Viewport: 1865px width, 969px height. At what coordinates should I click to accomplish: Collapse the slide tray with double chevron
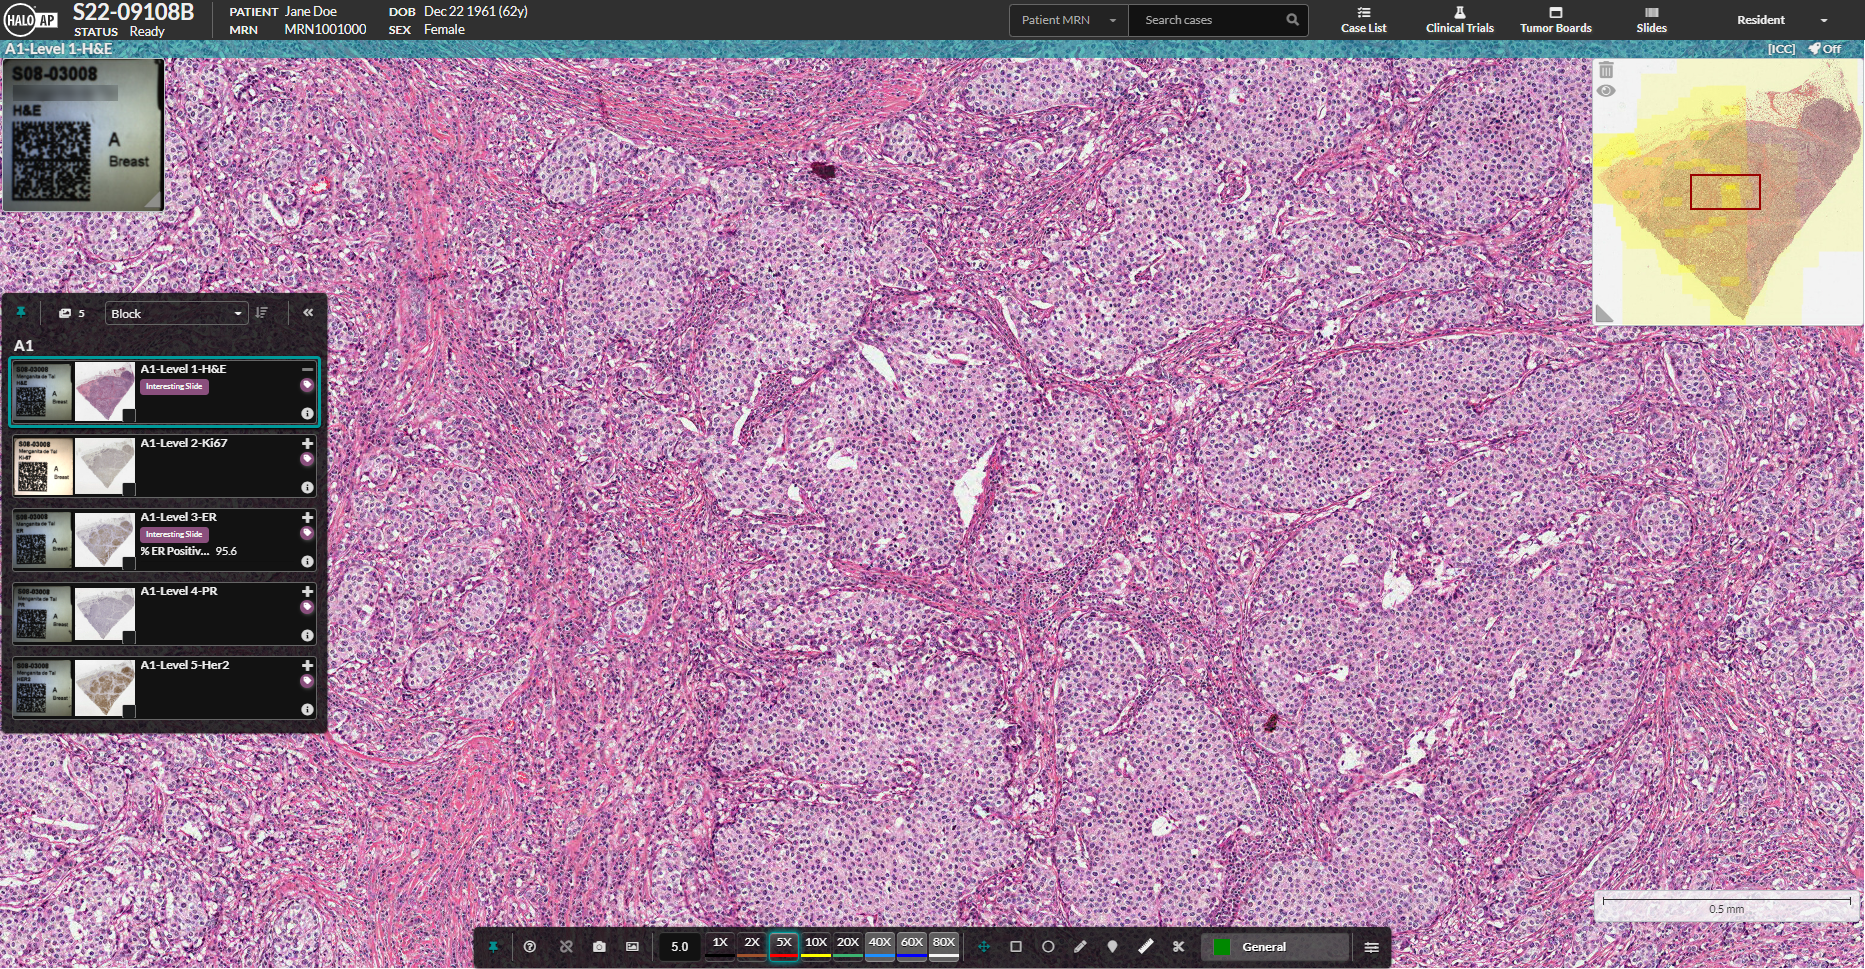308,313
